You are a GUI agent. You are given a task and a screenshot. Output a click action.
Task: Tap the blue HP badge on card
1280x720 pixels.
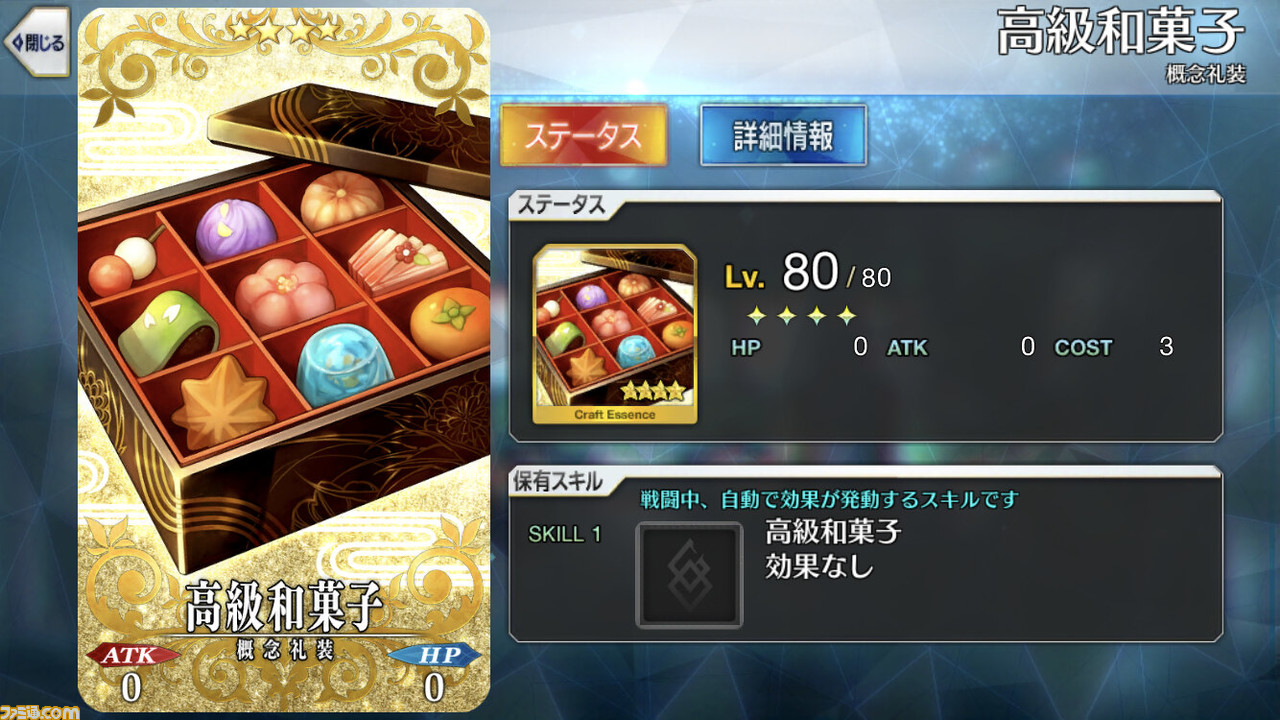point(434,655)
